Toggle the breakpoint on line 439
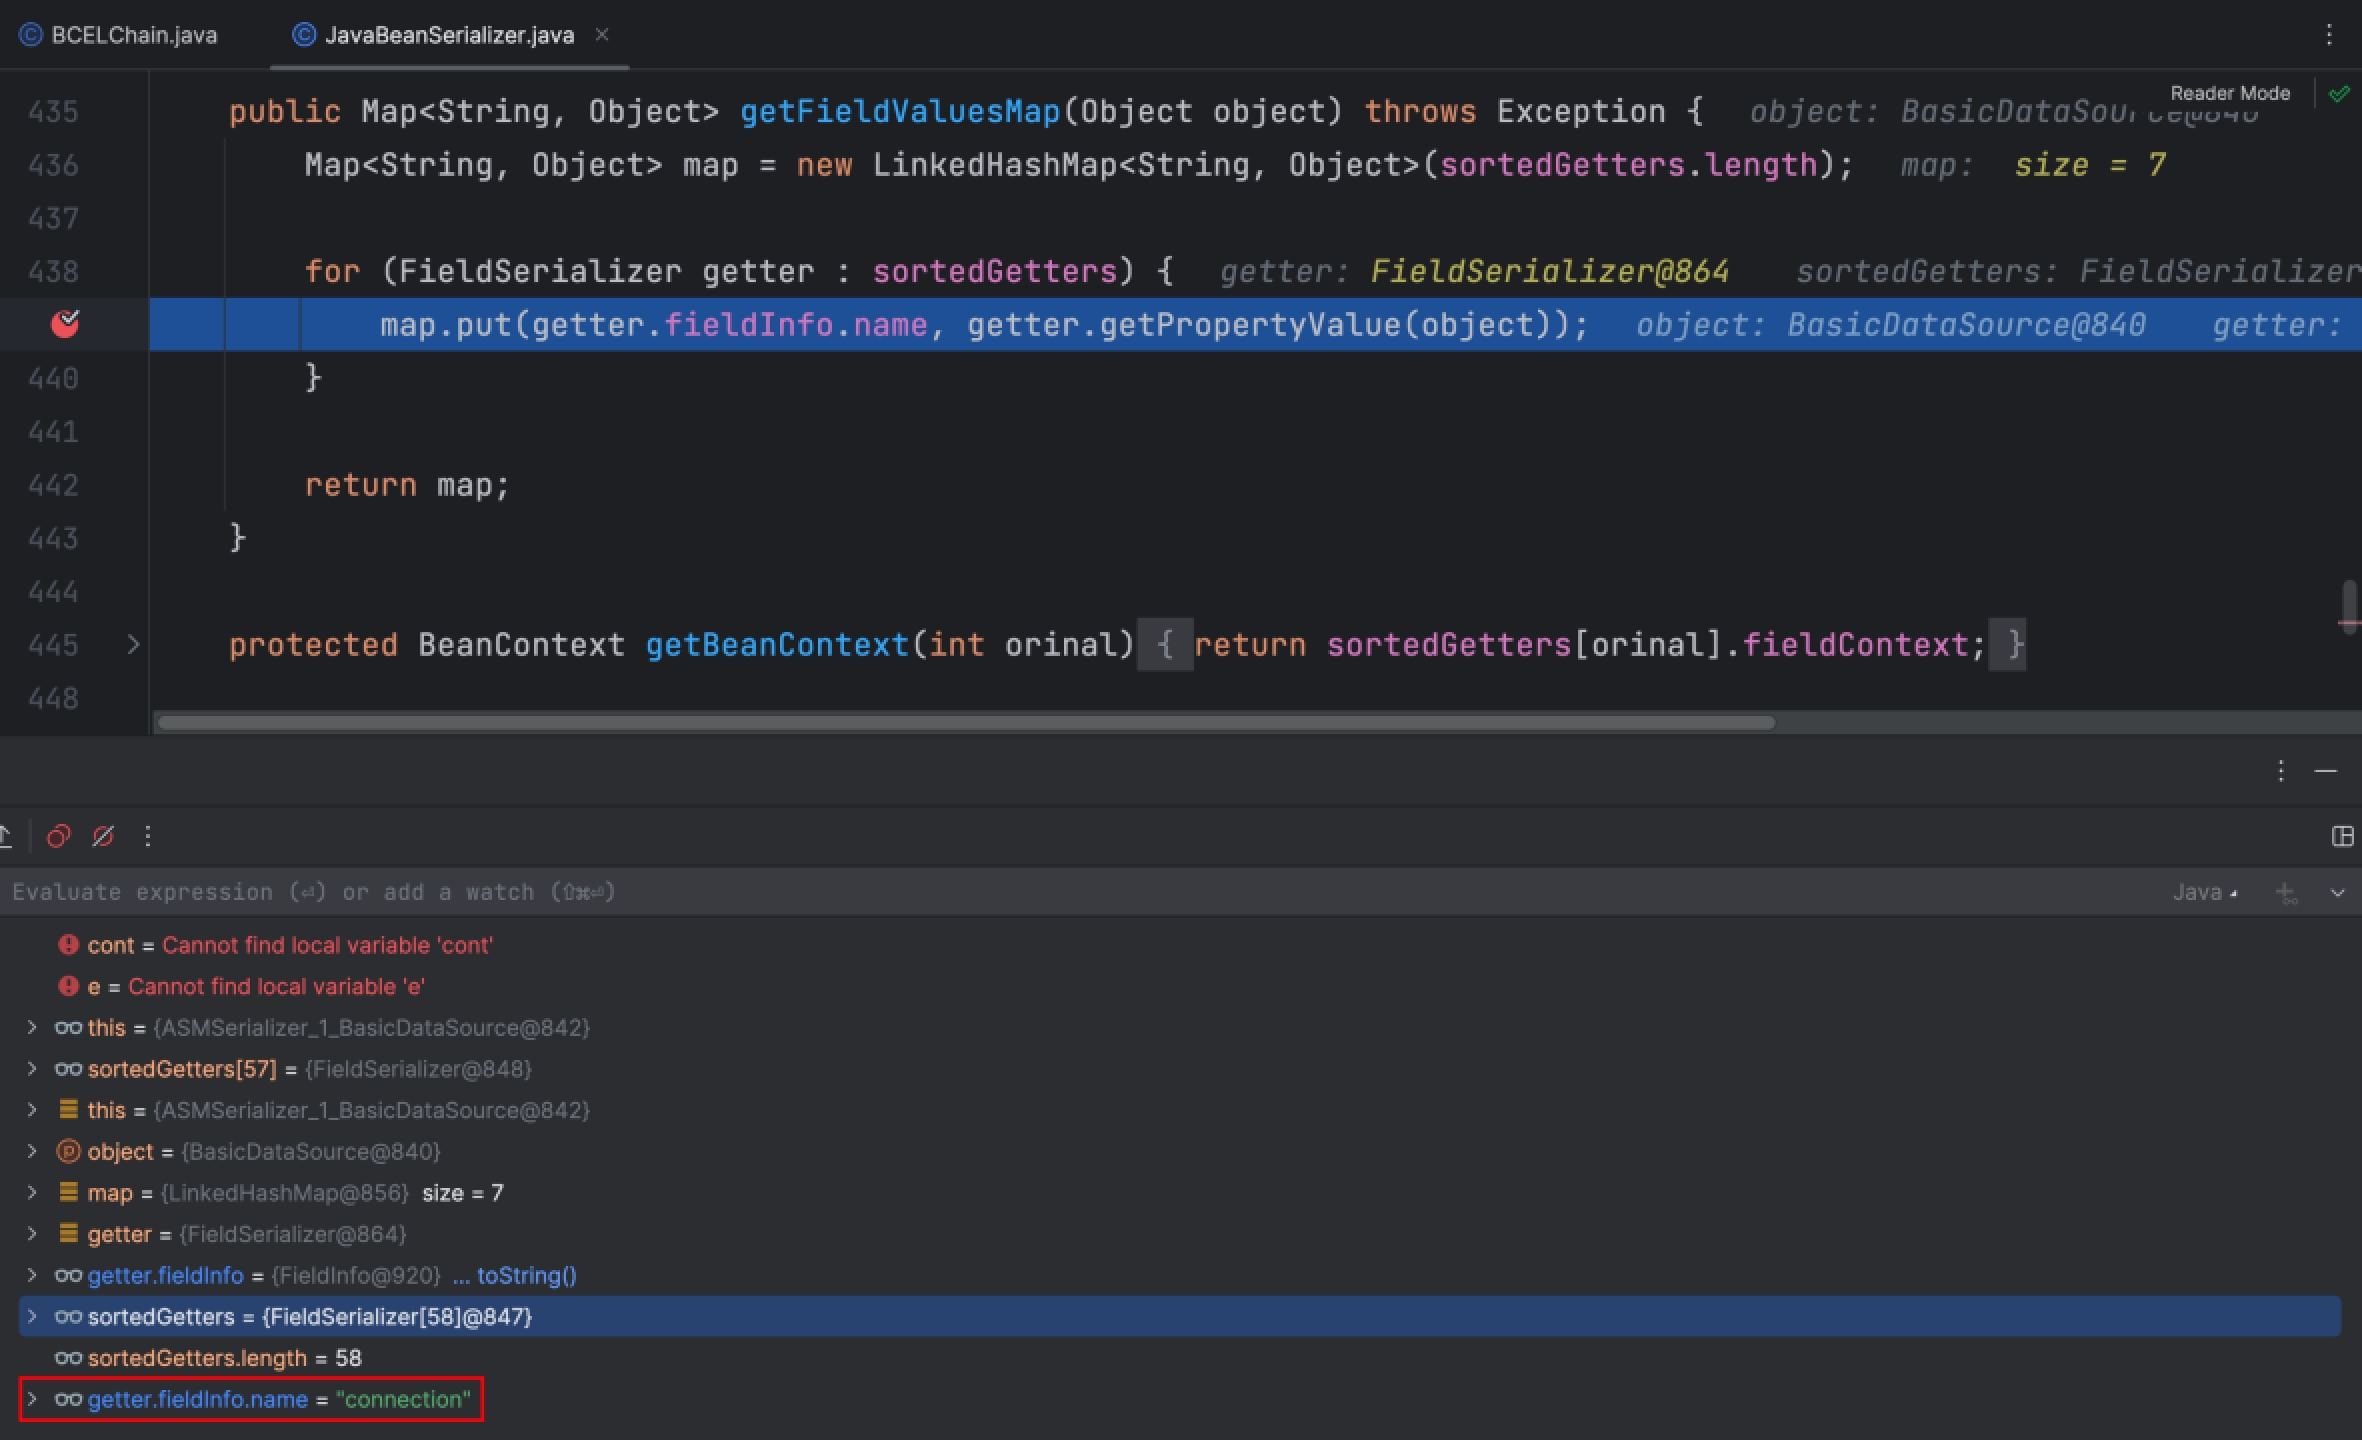Image resolution: width=2362 pixels, height=1440 pixels. click(x=65, y=324)
